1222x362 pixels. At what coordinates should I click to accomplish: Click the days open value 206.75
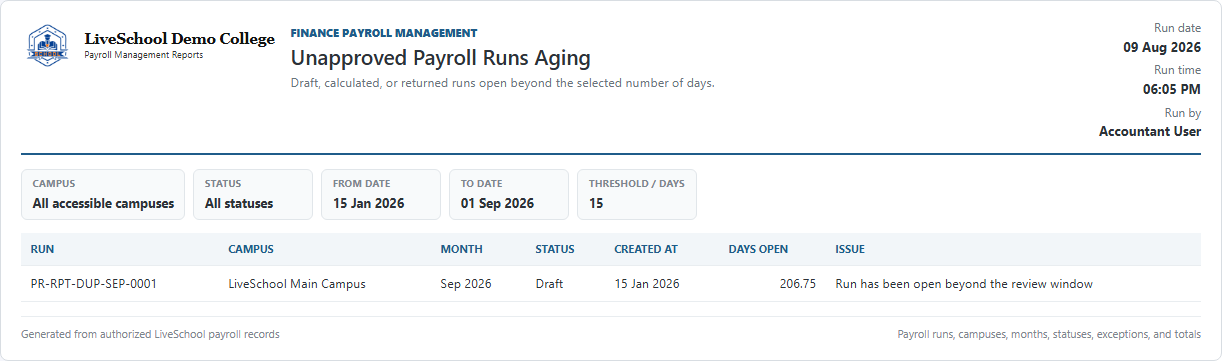pos(798,284)
